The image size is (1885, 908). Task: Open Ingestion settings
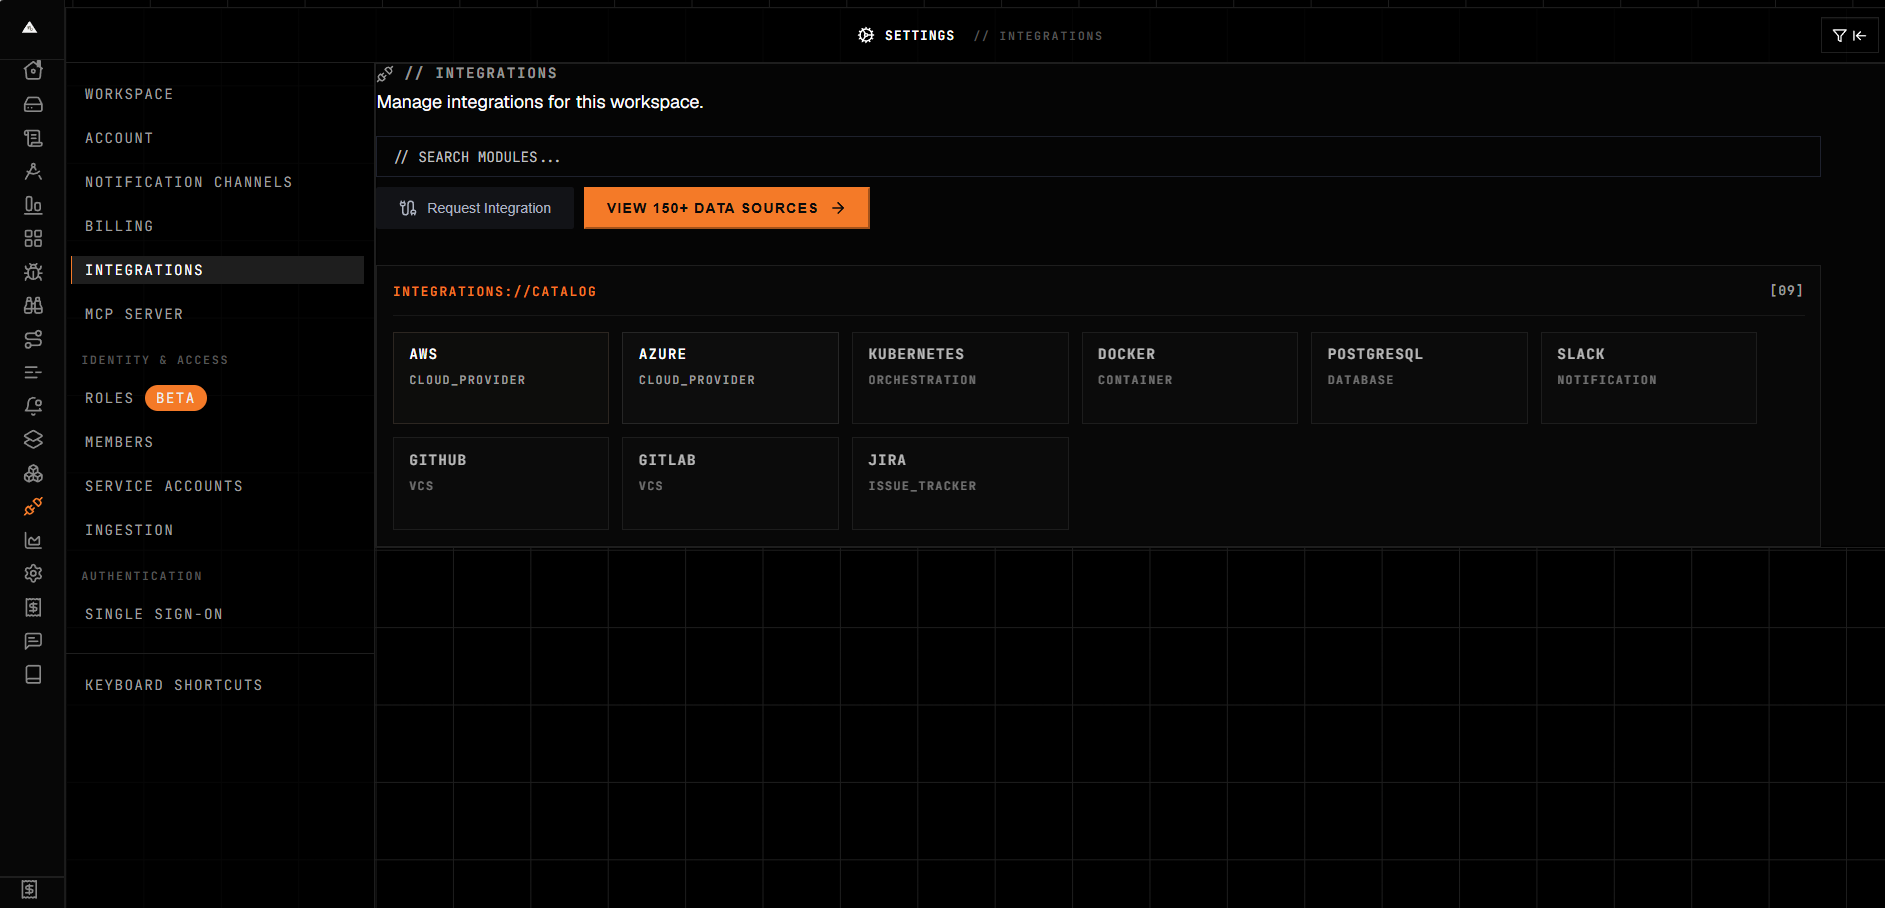(217, 530)
